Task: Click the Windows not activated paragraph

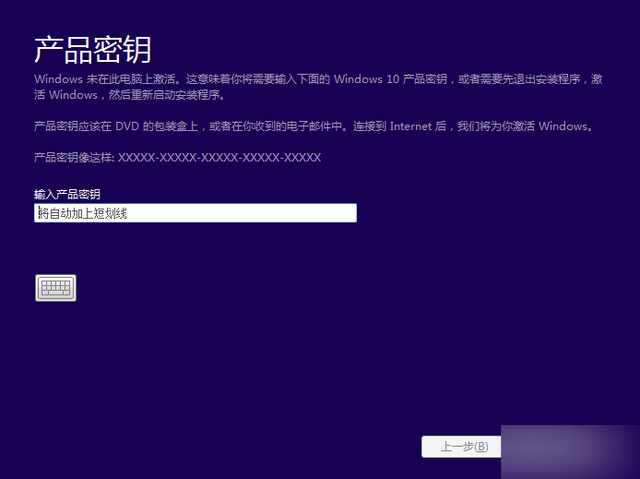Action: click(x=318, y=87)
